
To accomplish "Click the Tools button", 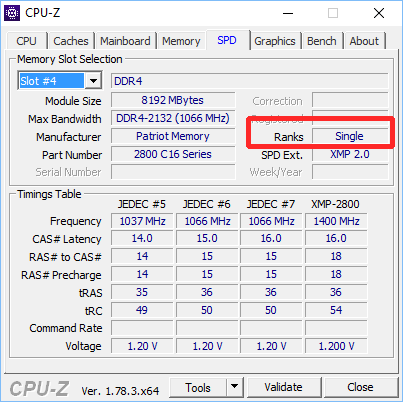I will 198,387.
